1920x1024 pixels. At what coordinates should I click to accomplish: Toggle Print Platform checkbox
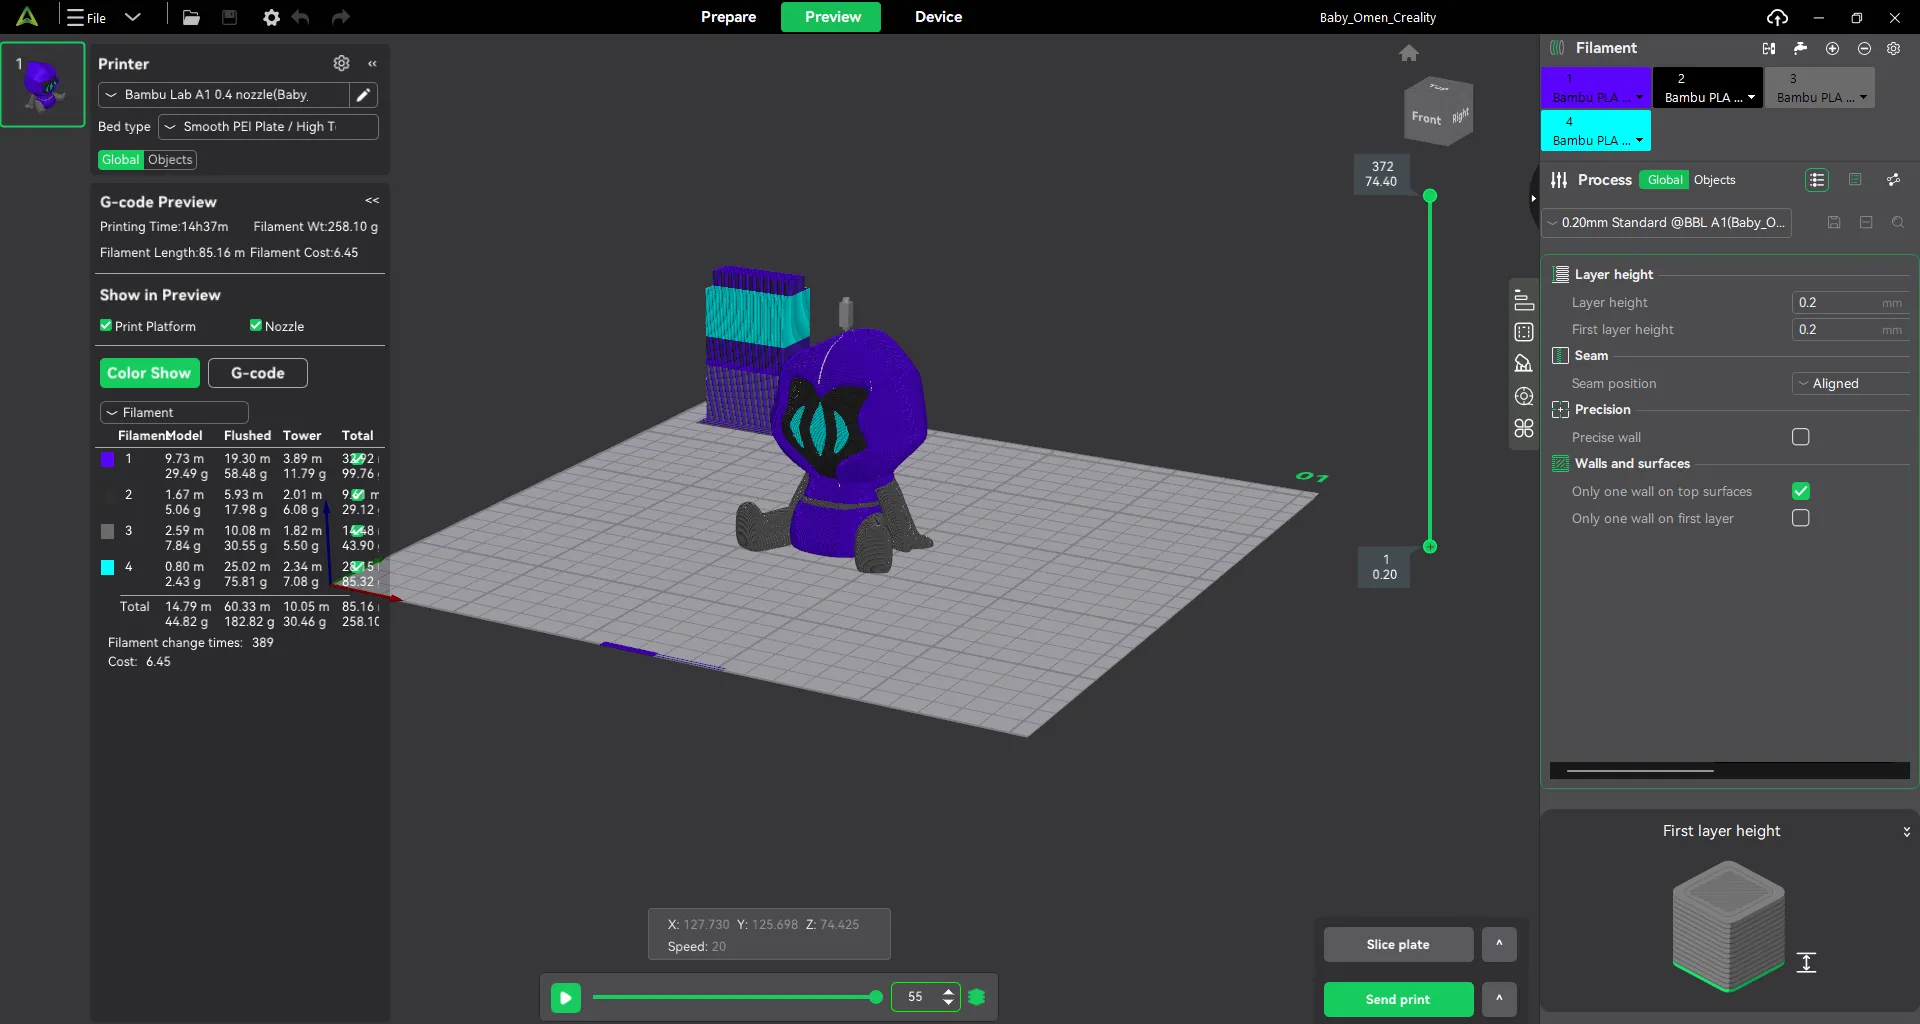point(106,326)
